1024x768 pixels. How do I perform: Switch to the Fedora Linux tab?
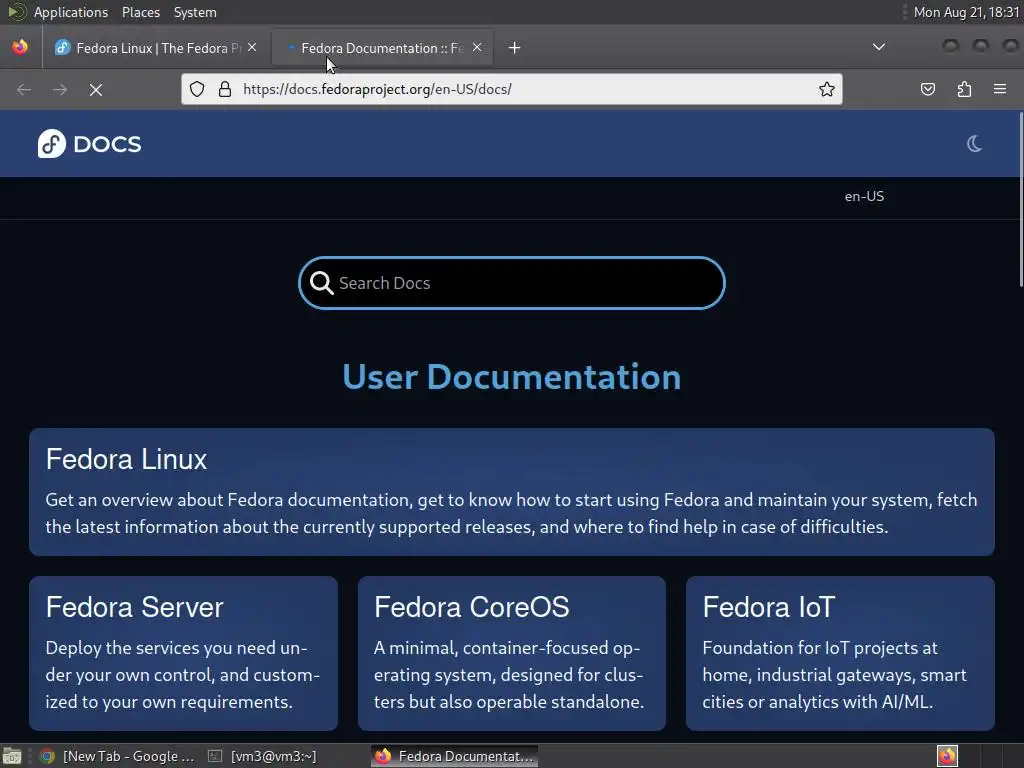[155, 48]
